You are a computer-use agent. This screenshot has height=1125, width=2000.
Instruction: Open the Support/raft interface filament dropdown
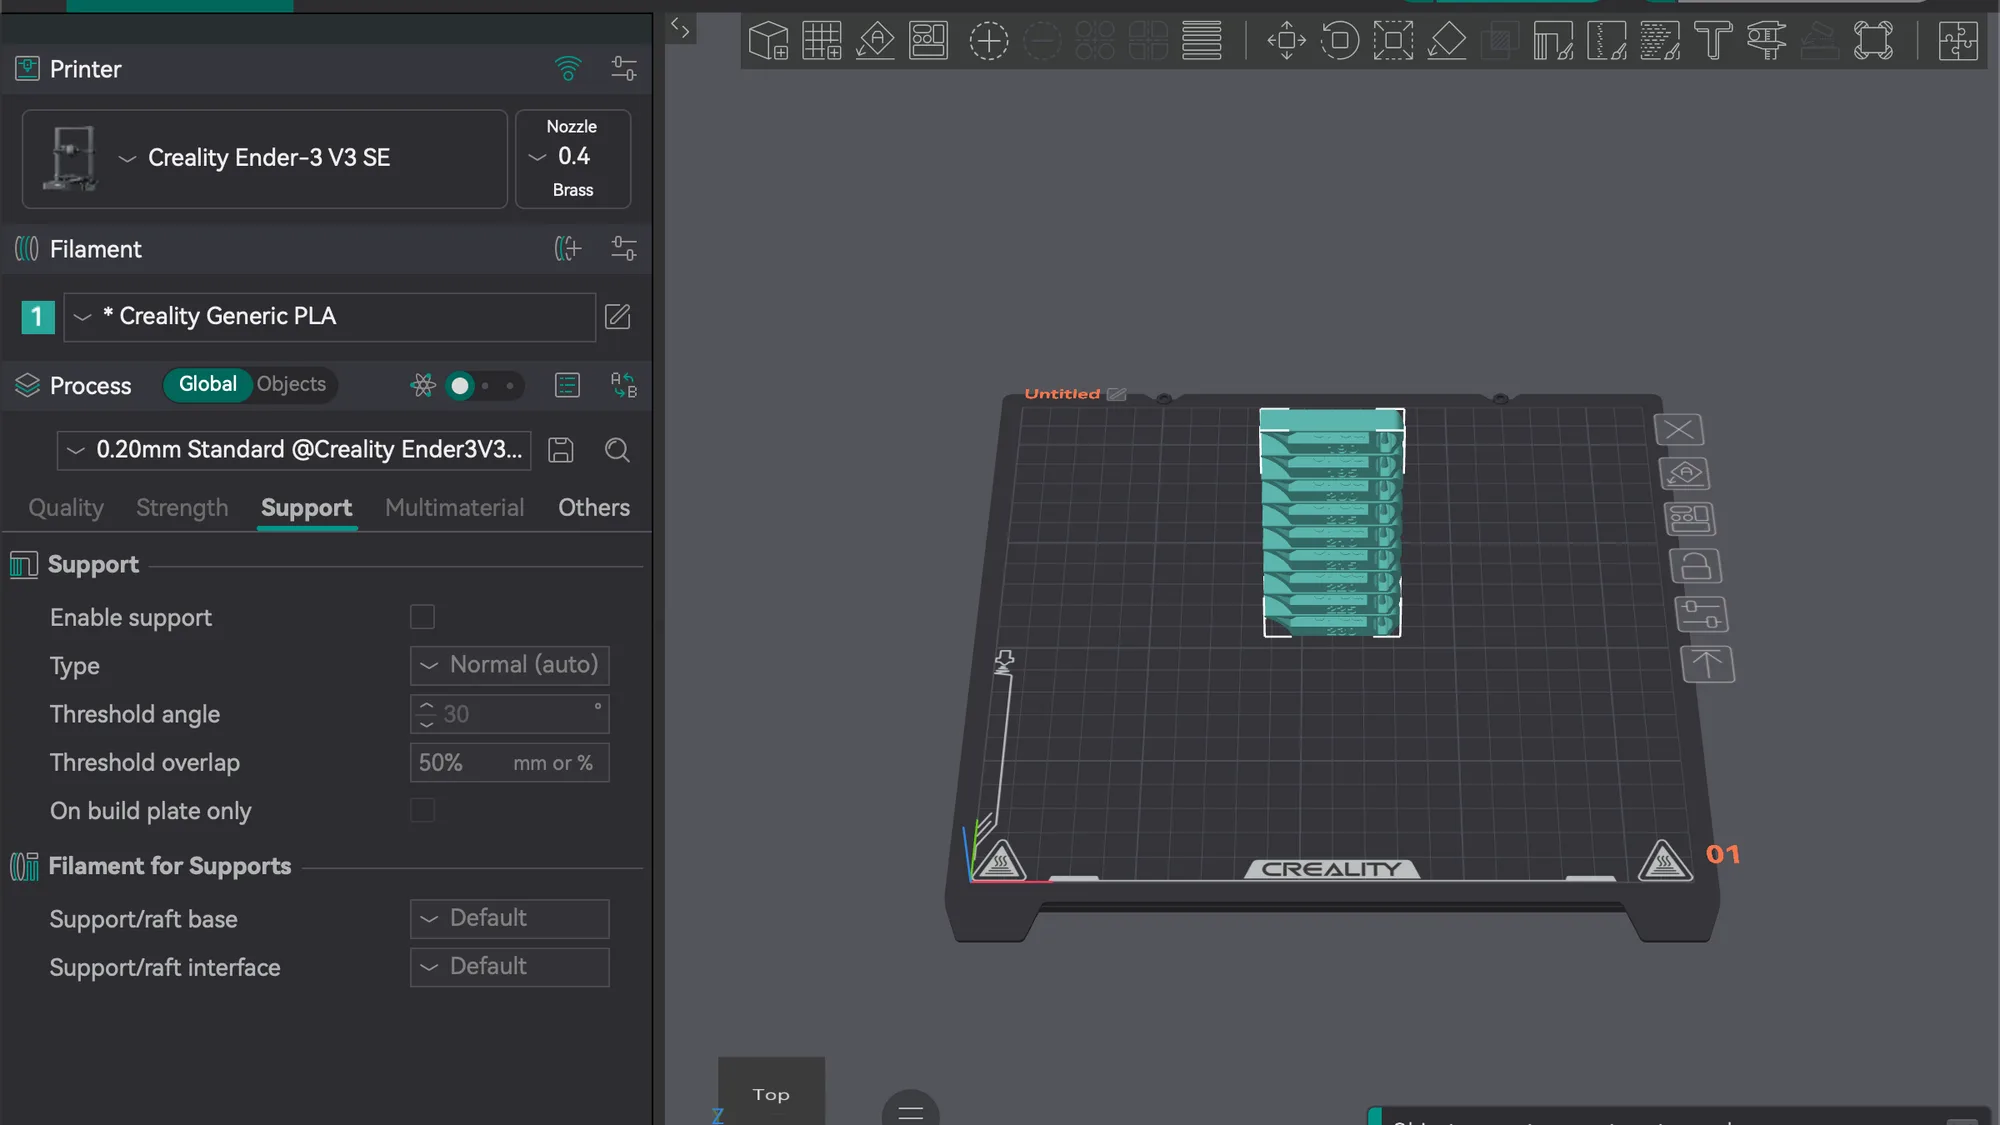pyautogui.click(x=510, y=966)
